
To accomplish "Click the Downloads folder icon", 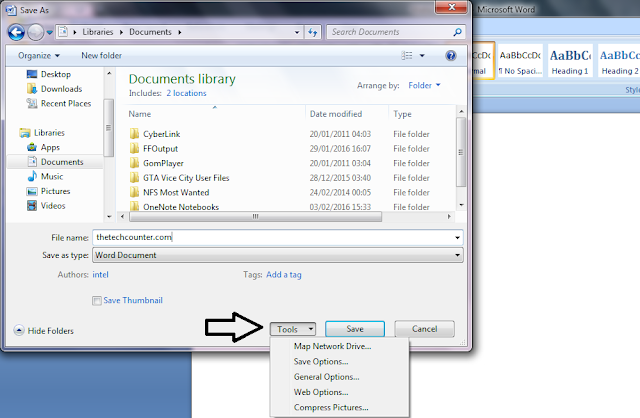I will [x=32, y=89].
